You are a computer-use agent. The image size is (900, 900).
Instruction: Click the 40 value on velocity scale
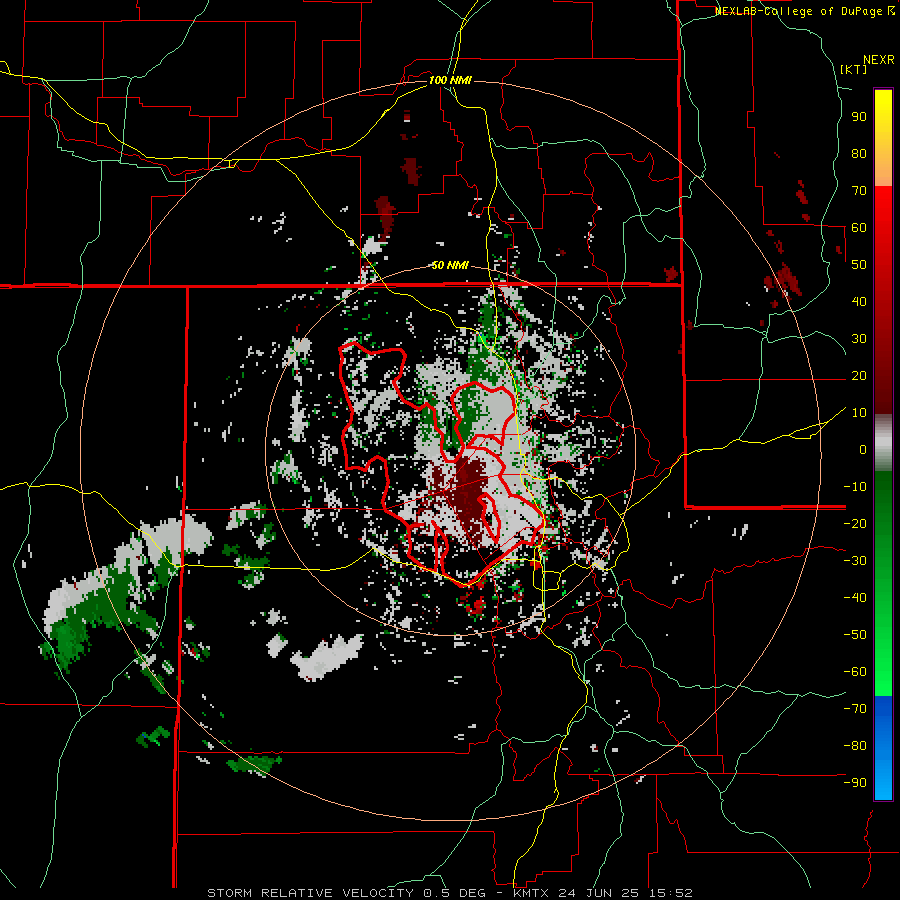(x=859, y=301)
